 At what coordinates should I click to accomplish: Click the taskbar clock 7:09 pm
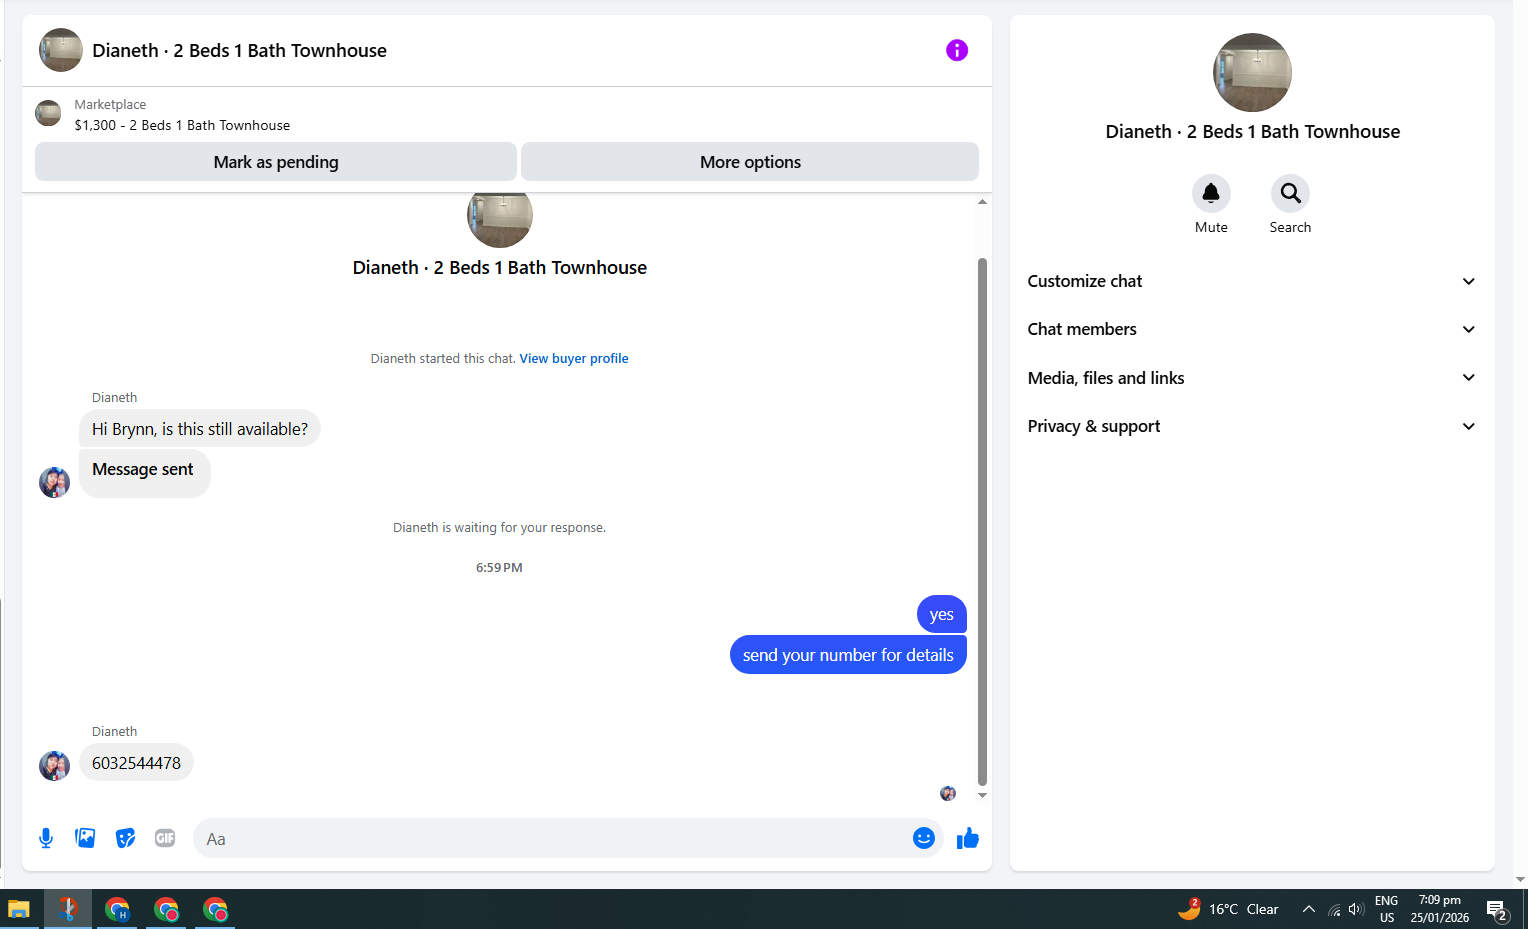[x=1440, y=909]
